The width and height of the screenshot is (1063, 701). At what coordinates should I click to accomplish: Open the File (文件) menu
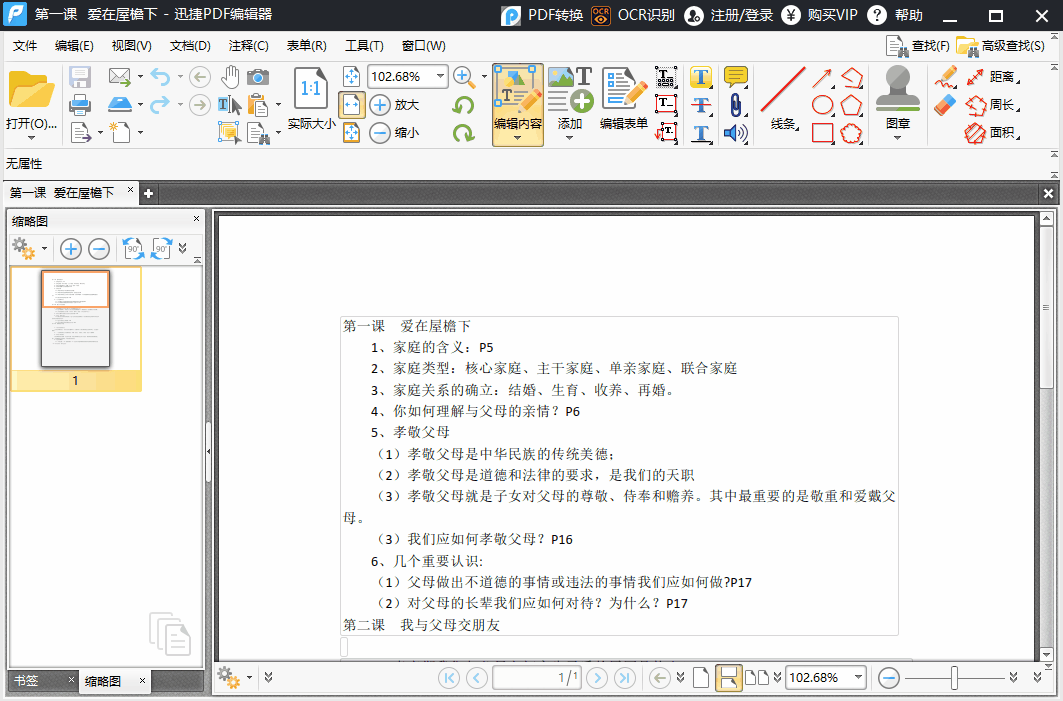click(25, 45)
